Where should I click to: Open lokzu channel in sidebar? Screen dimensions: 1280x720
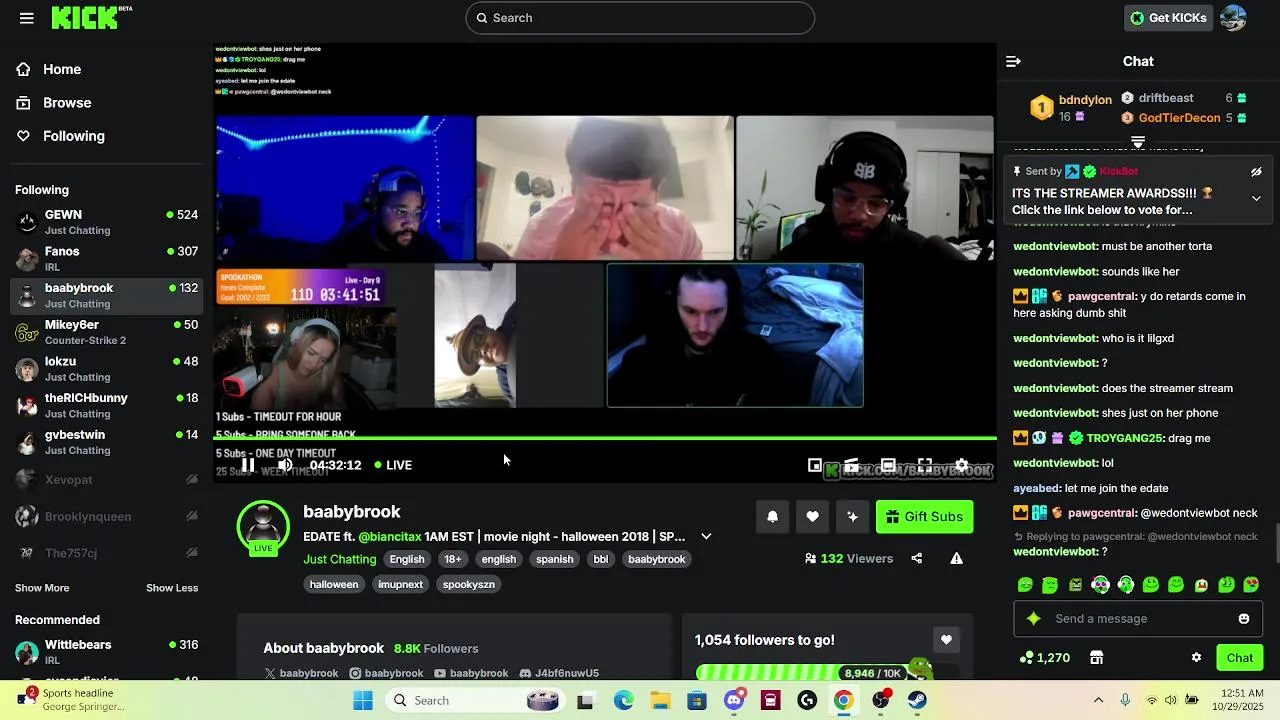click(106, 369)
